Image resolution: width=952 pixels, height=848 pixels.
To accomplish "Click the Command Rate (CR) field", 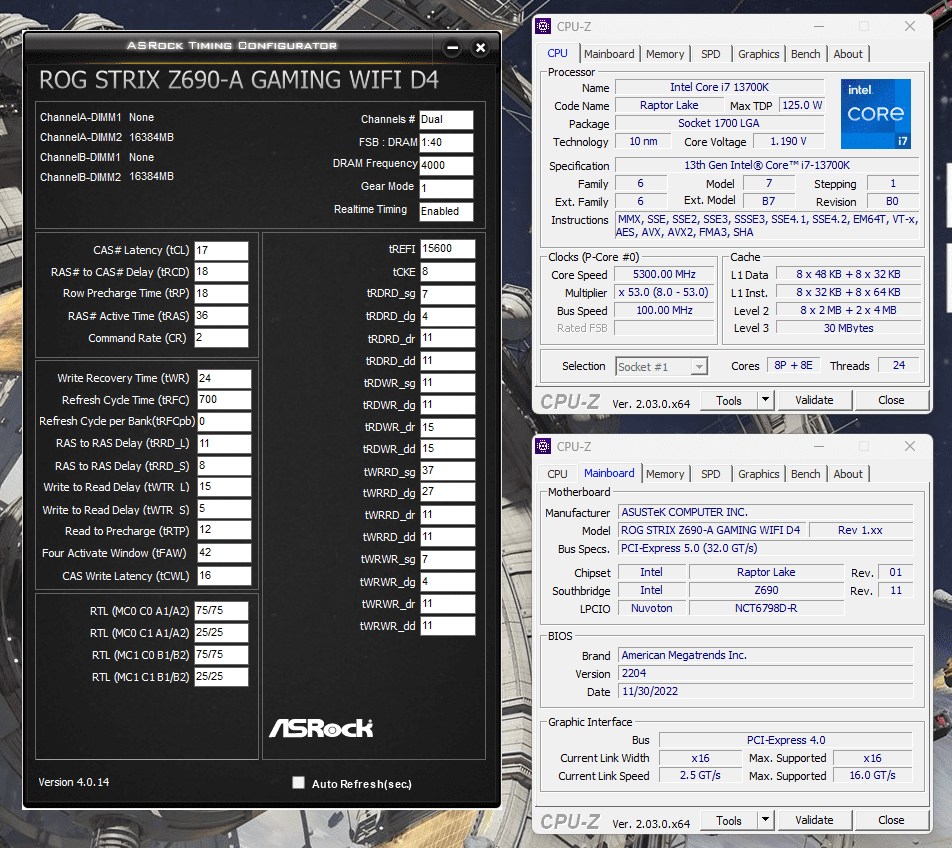I will [x=221, y=338].
